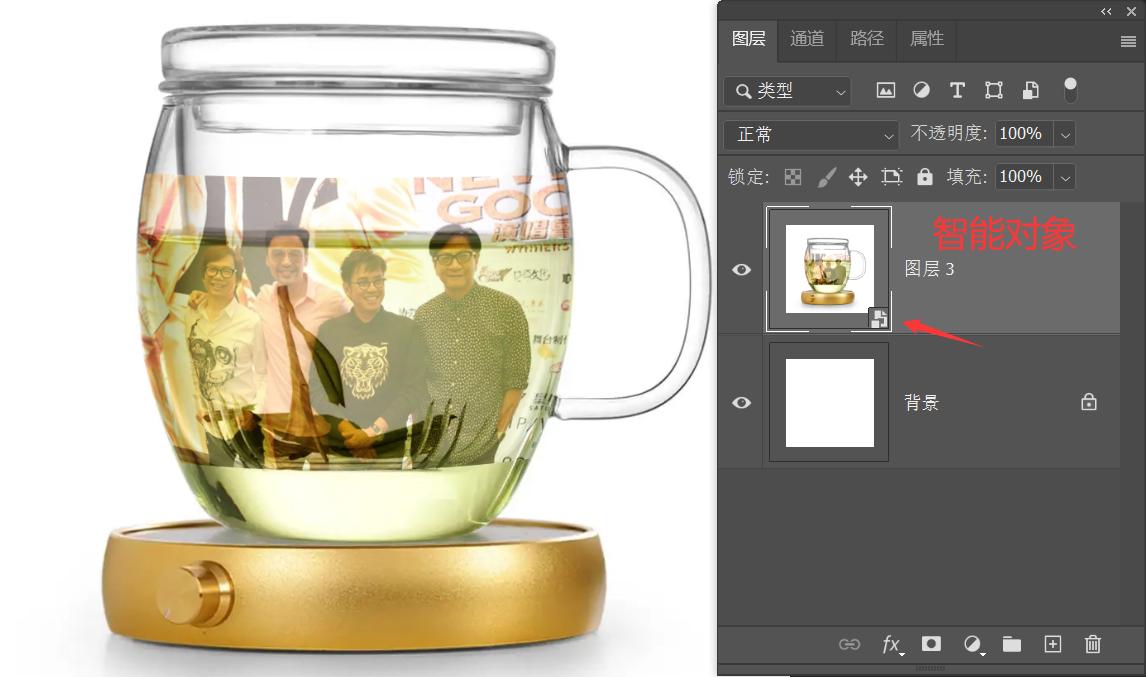The image size is (1146, 677).
Task: Select layer name 图层 3
Action: tap(929, 269)
